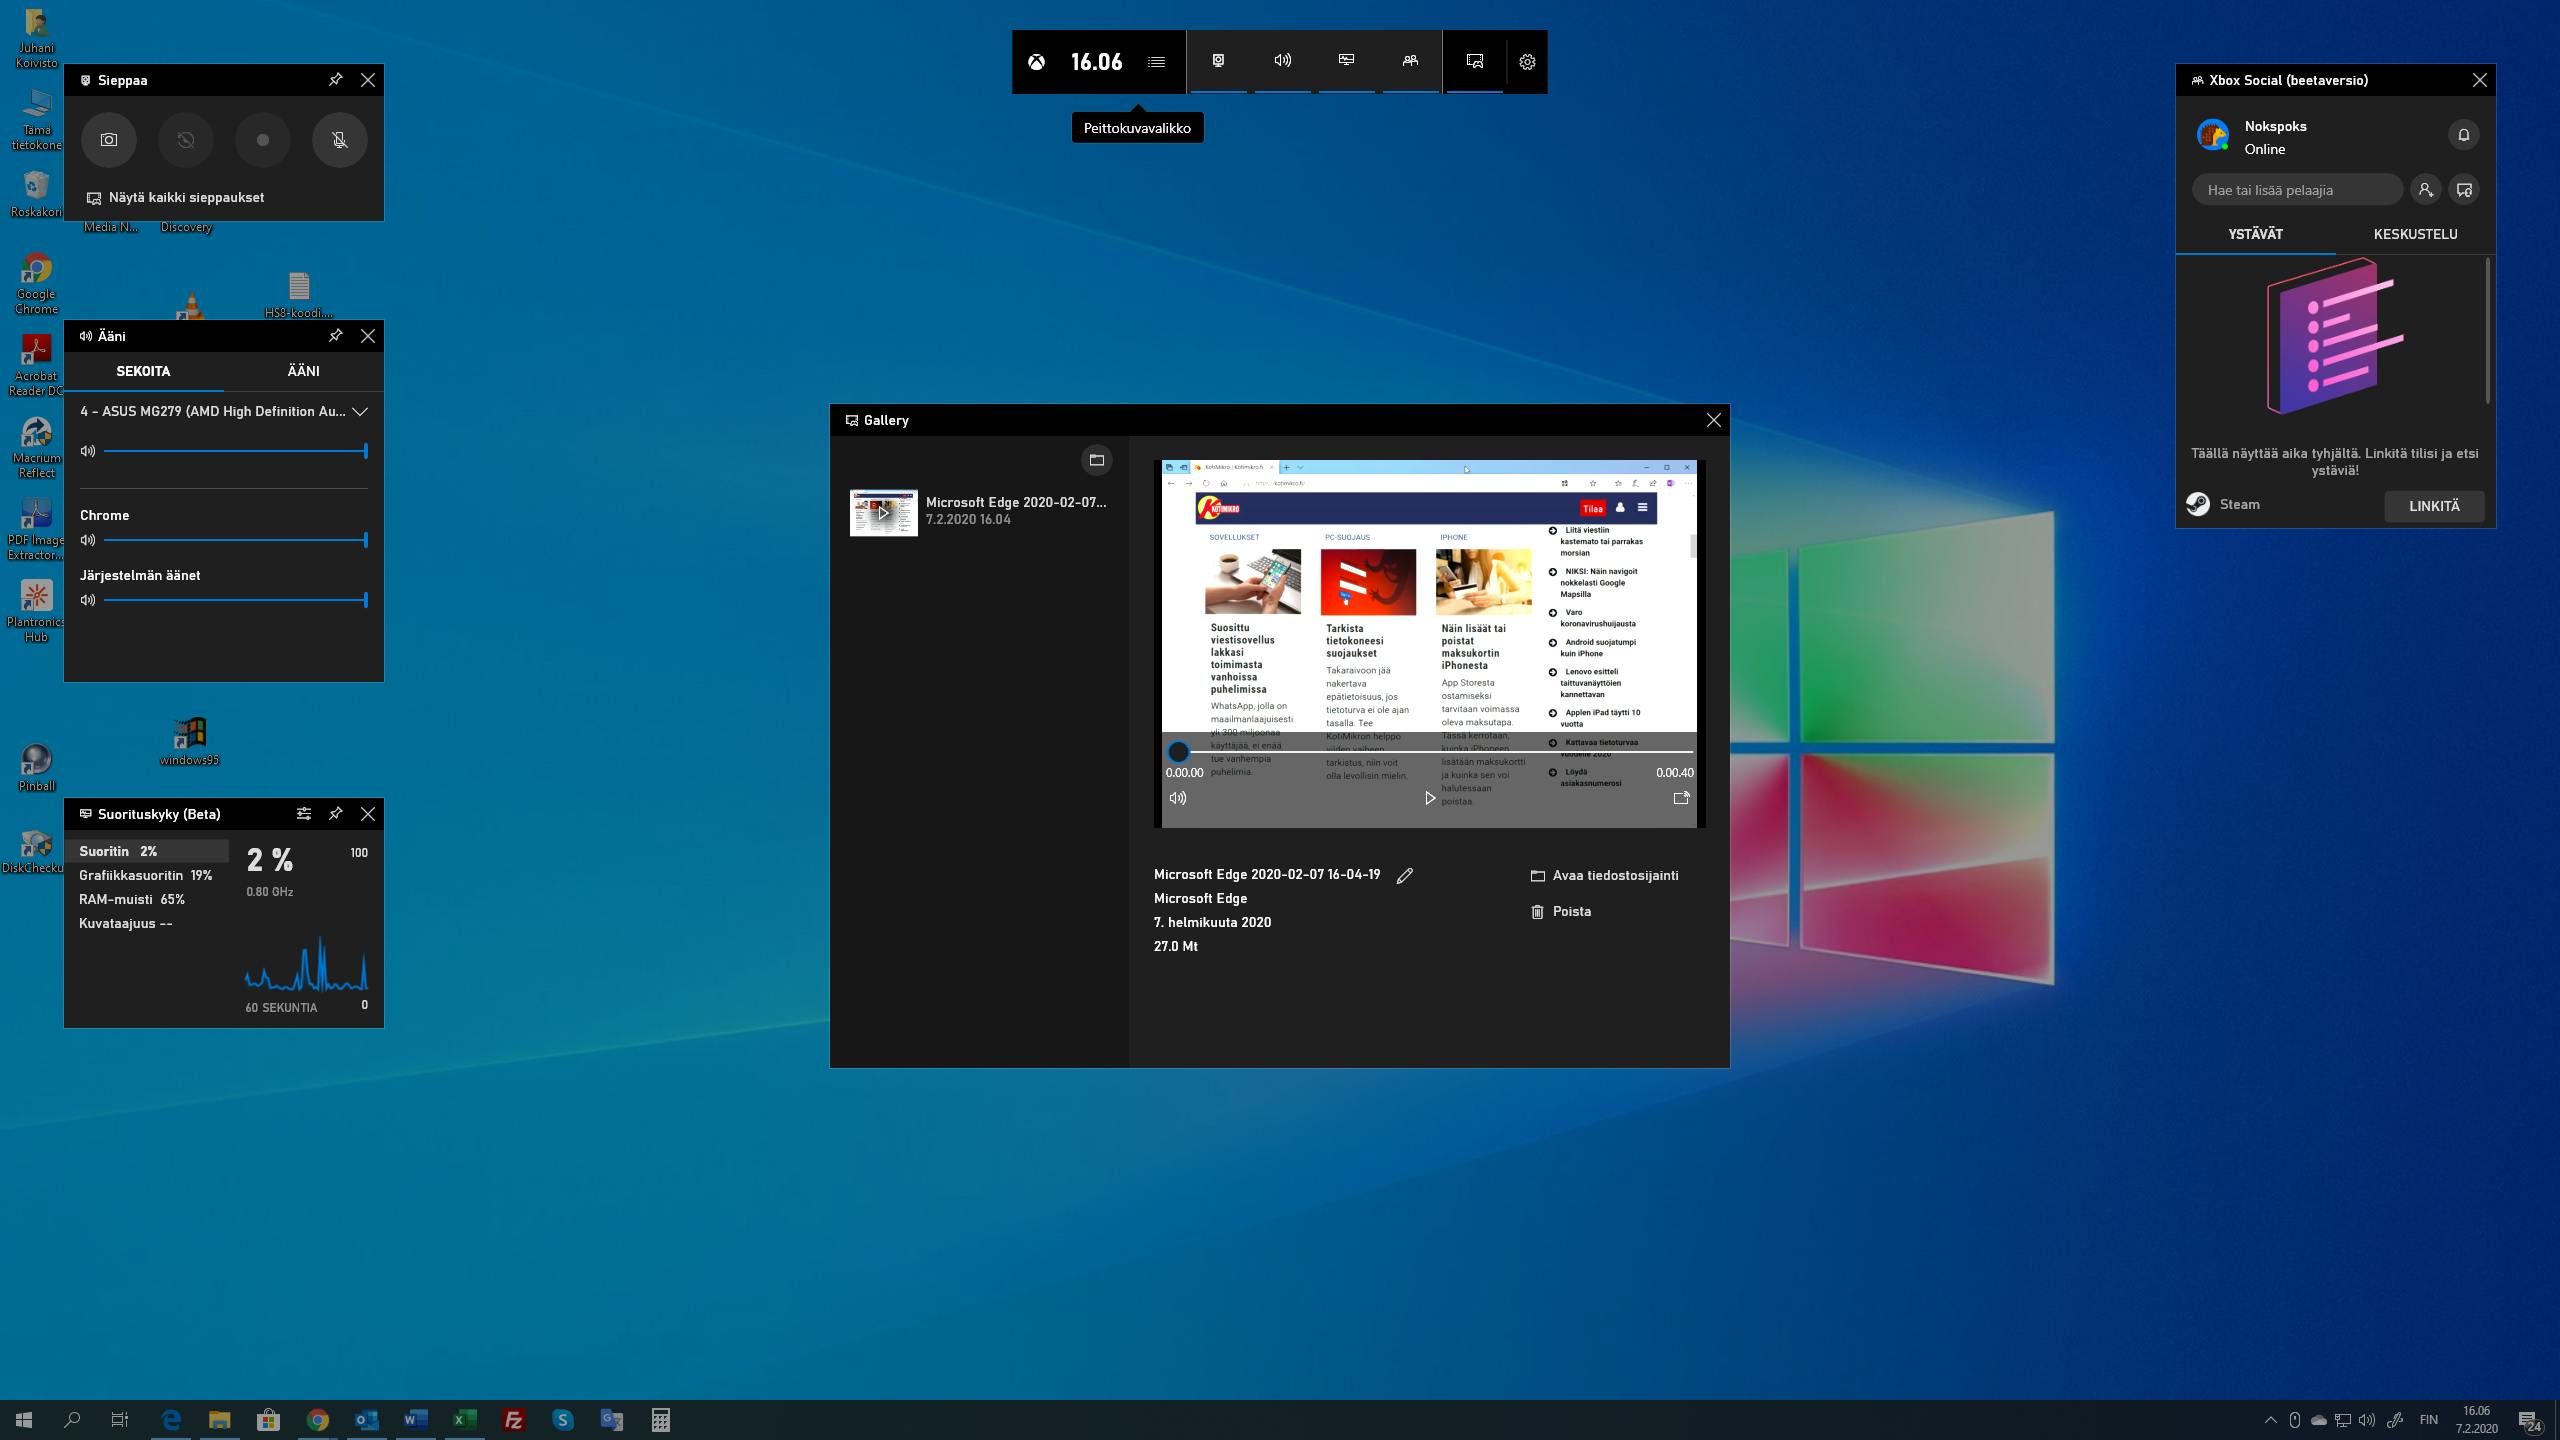Take a screenshot with the camera button

pos(109,140)
